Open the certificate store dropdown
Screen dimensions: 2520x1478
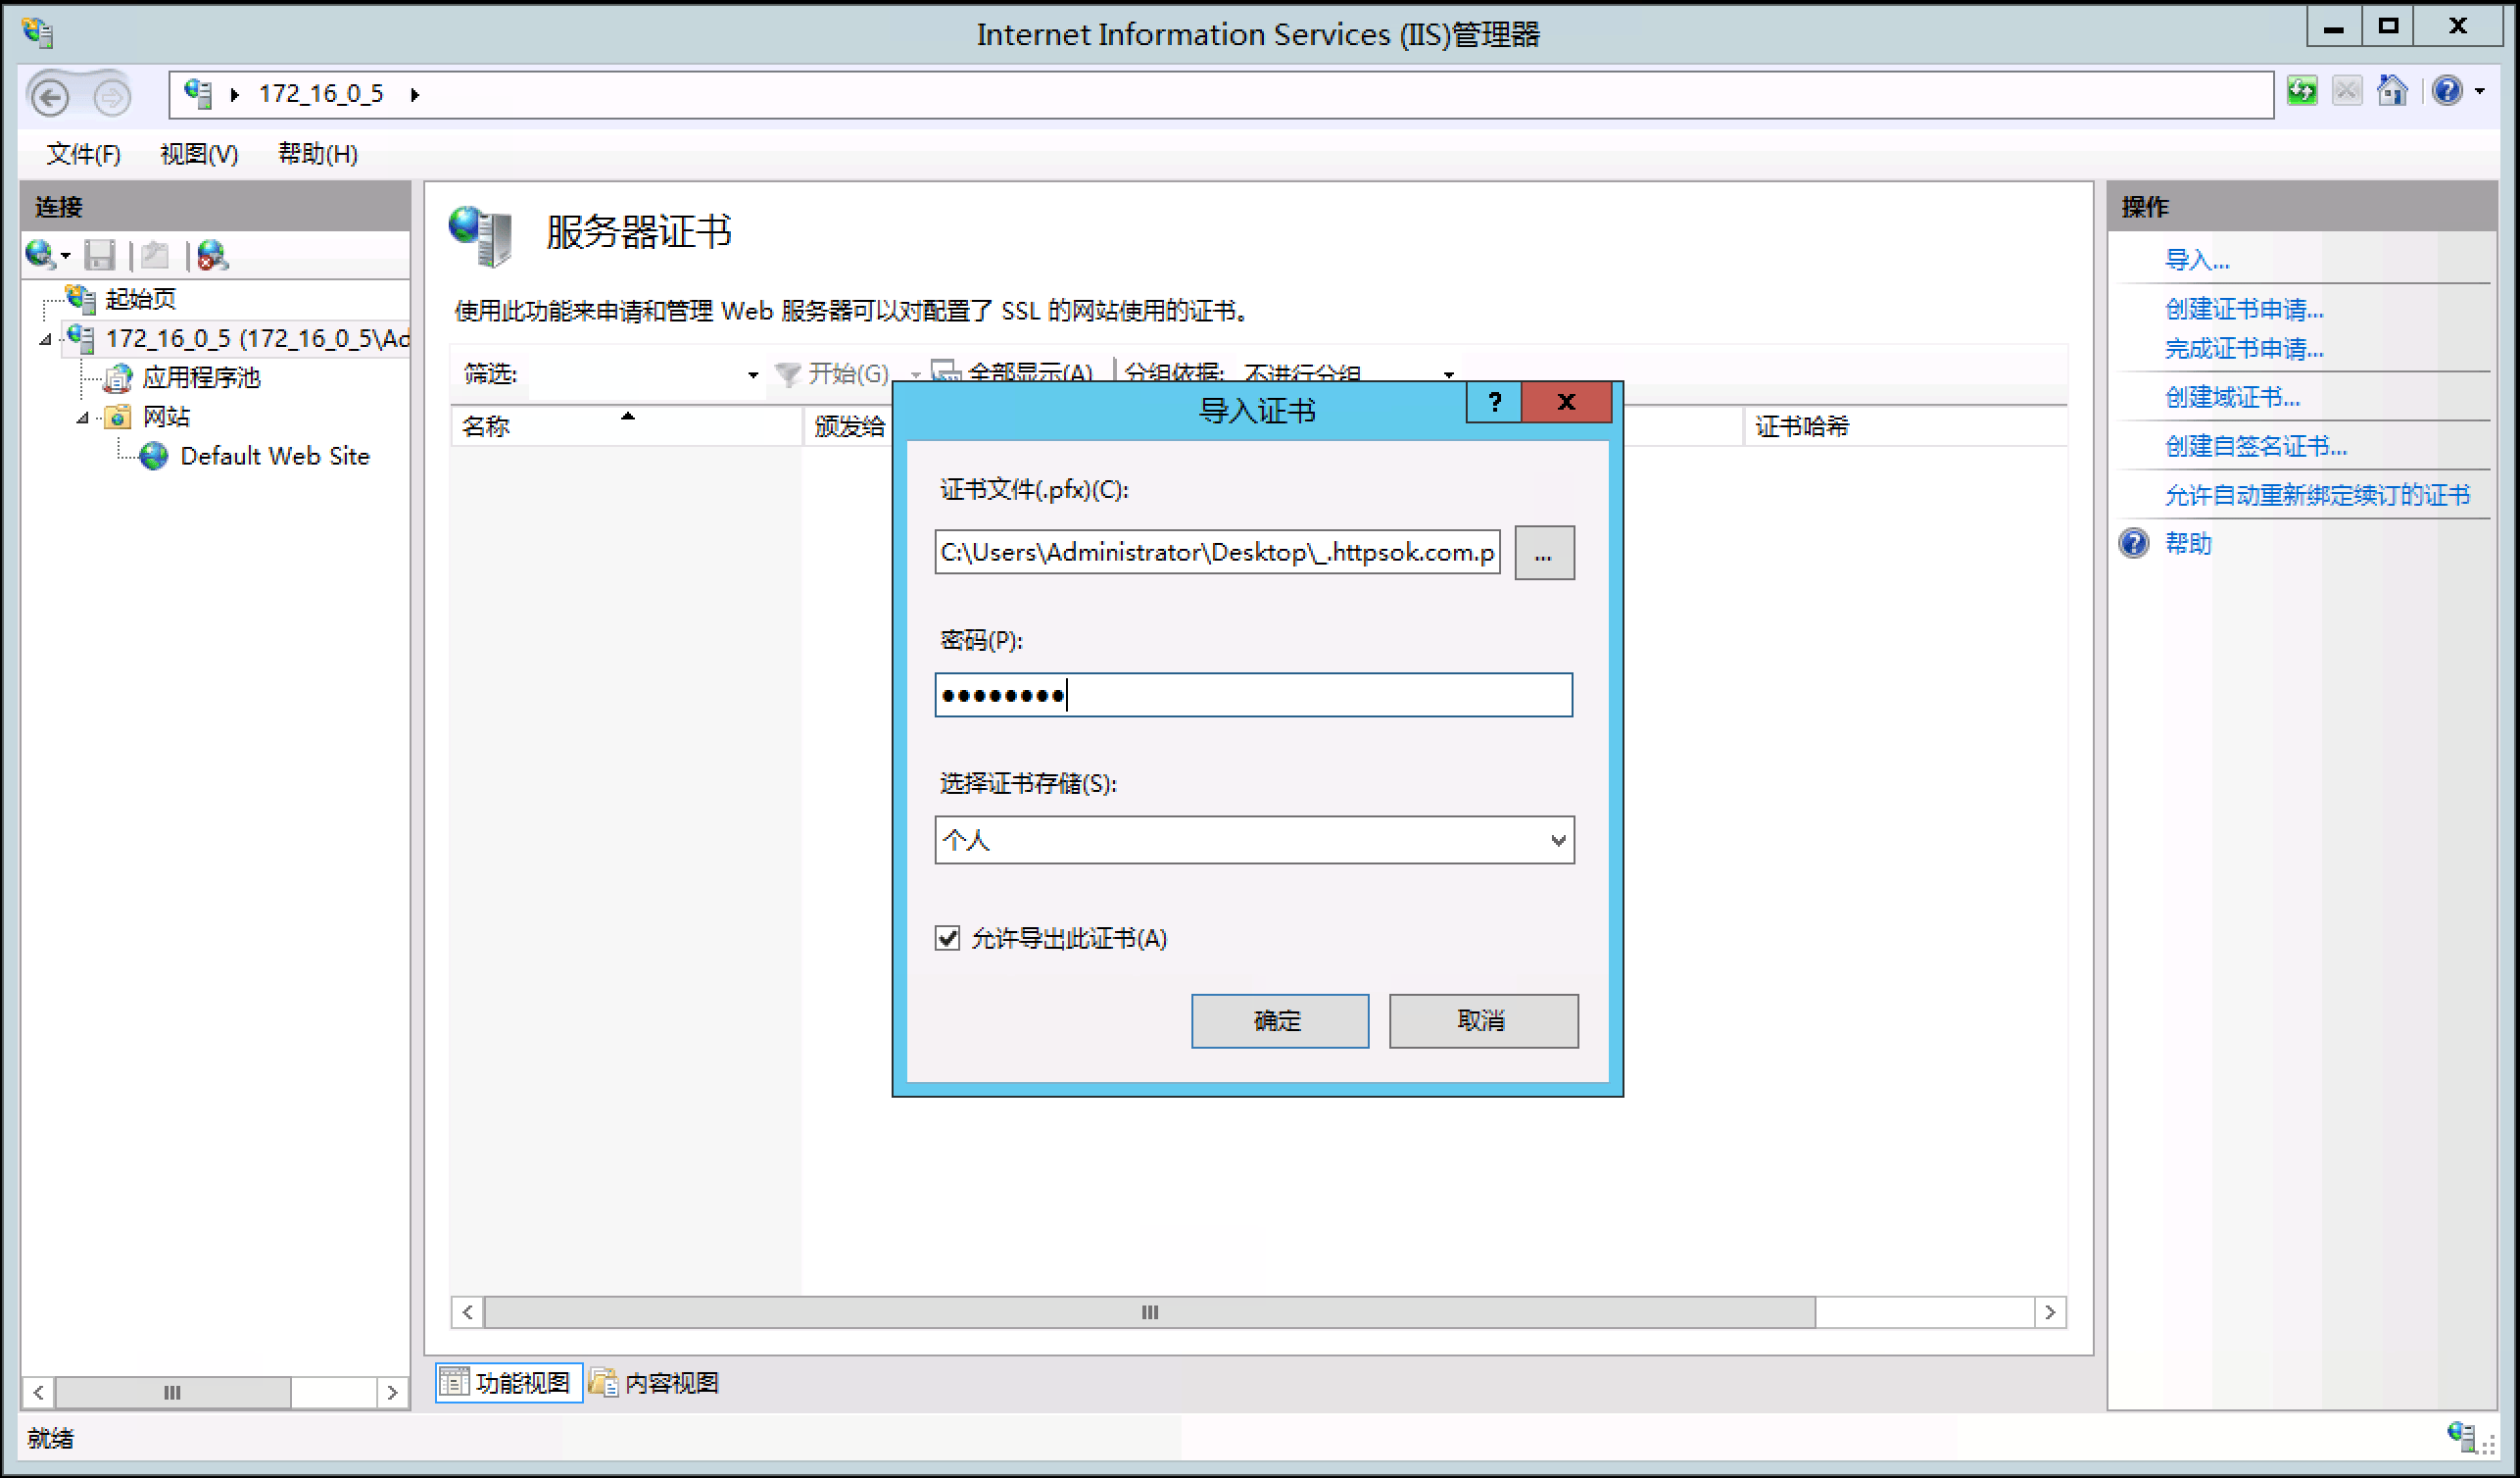click(x=1557, y=840)
